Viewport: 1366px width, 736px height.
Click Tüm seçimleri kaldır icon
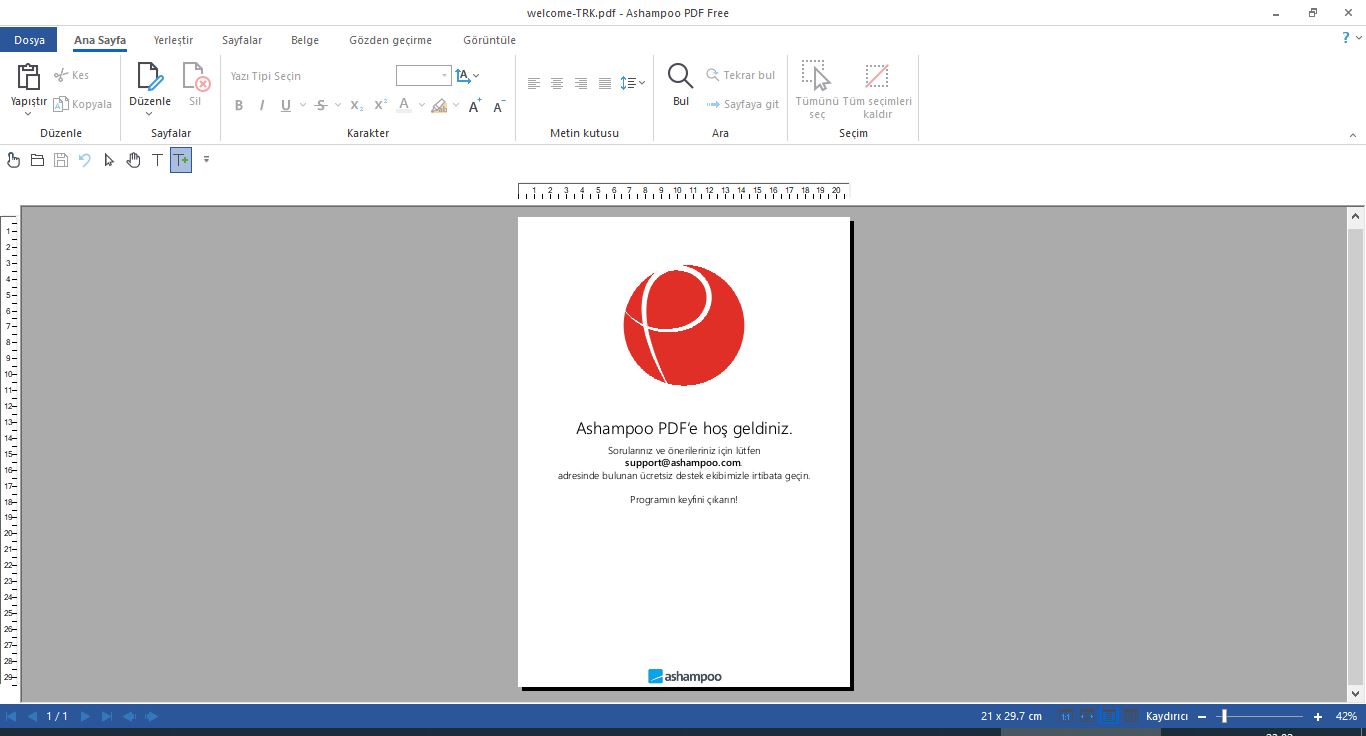click(x=877, y=77)
